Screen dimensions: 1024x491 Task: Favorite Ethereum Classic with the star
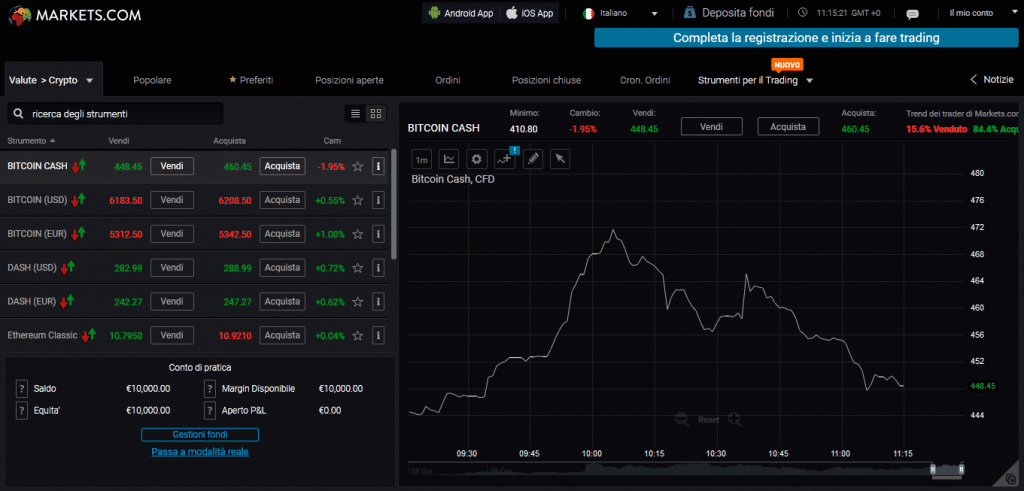[357, 336]
